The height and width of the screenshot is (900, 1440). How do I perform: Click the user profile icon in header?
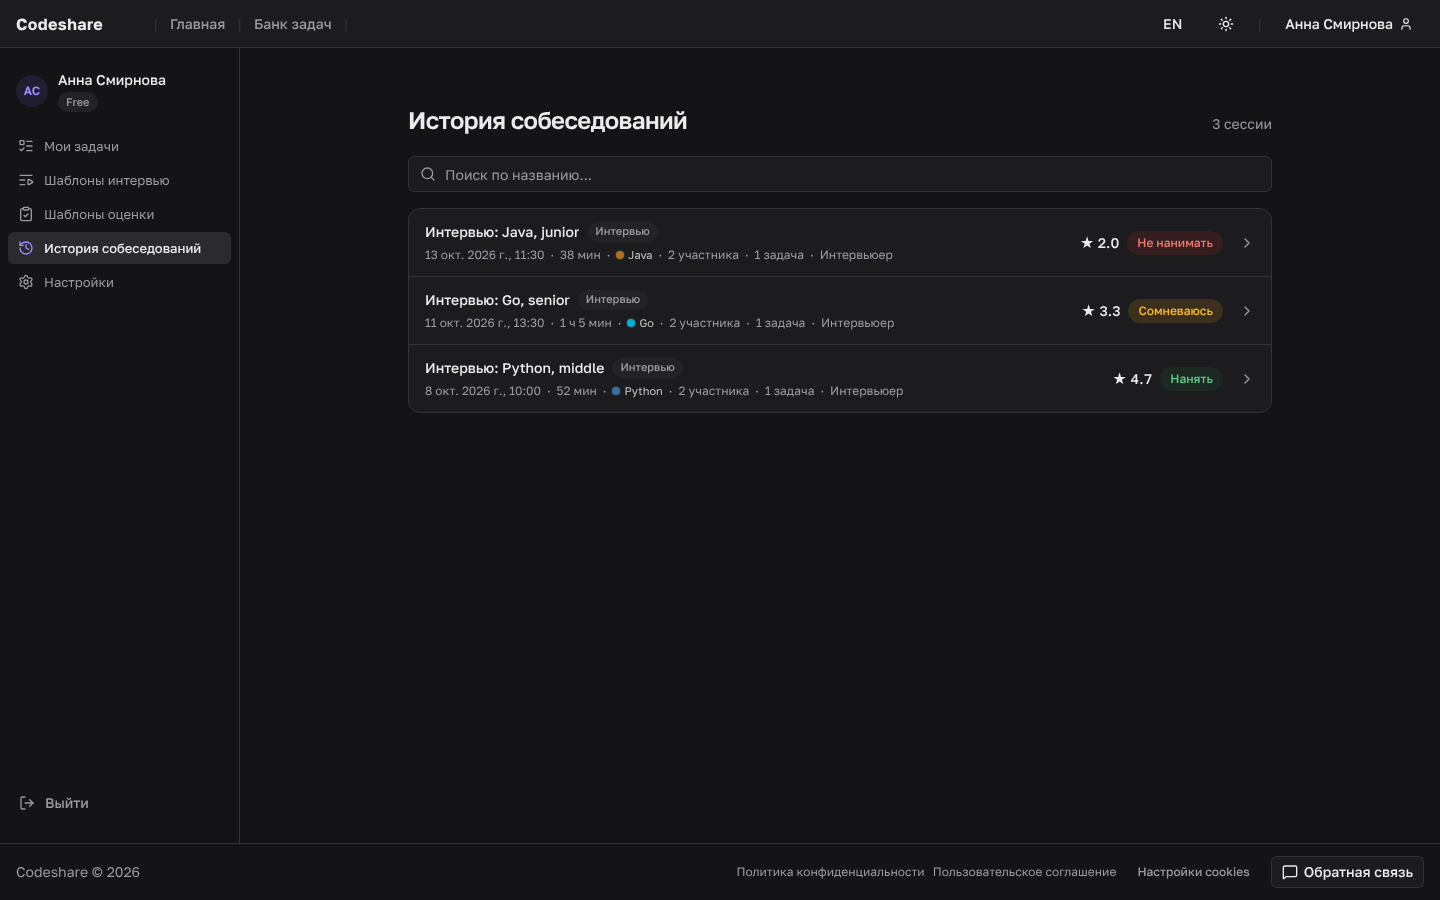tap(1406, 24)
